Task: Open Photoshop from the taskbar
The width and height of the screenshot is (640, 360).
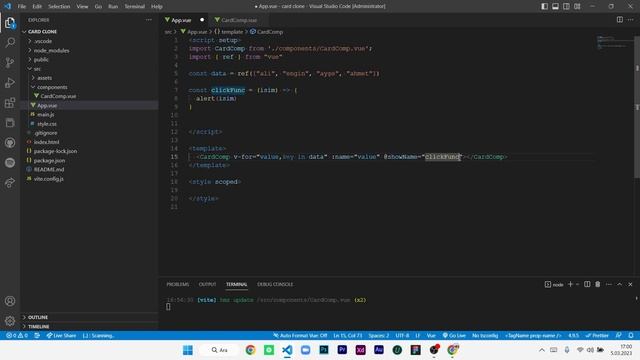Action: click(x=324, y=350)
